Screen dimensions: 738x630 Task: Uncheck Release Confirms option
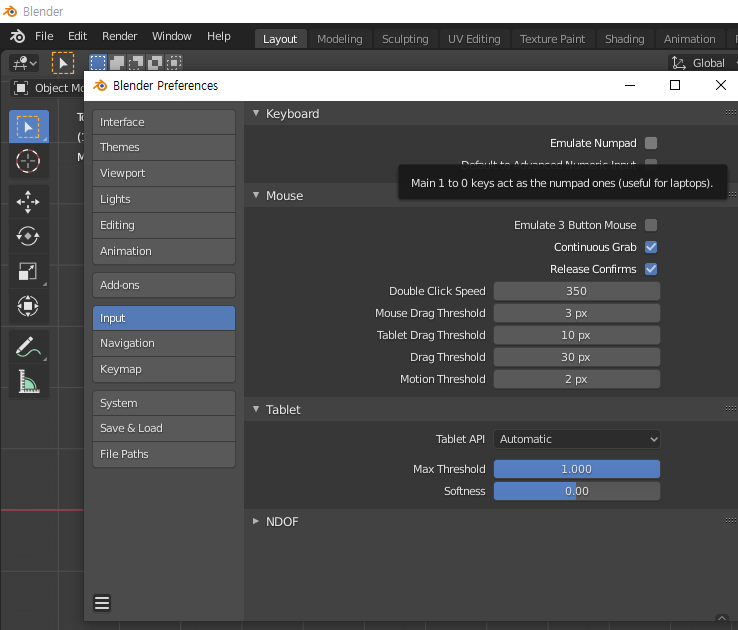[651, 269]
